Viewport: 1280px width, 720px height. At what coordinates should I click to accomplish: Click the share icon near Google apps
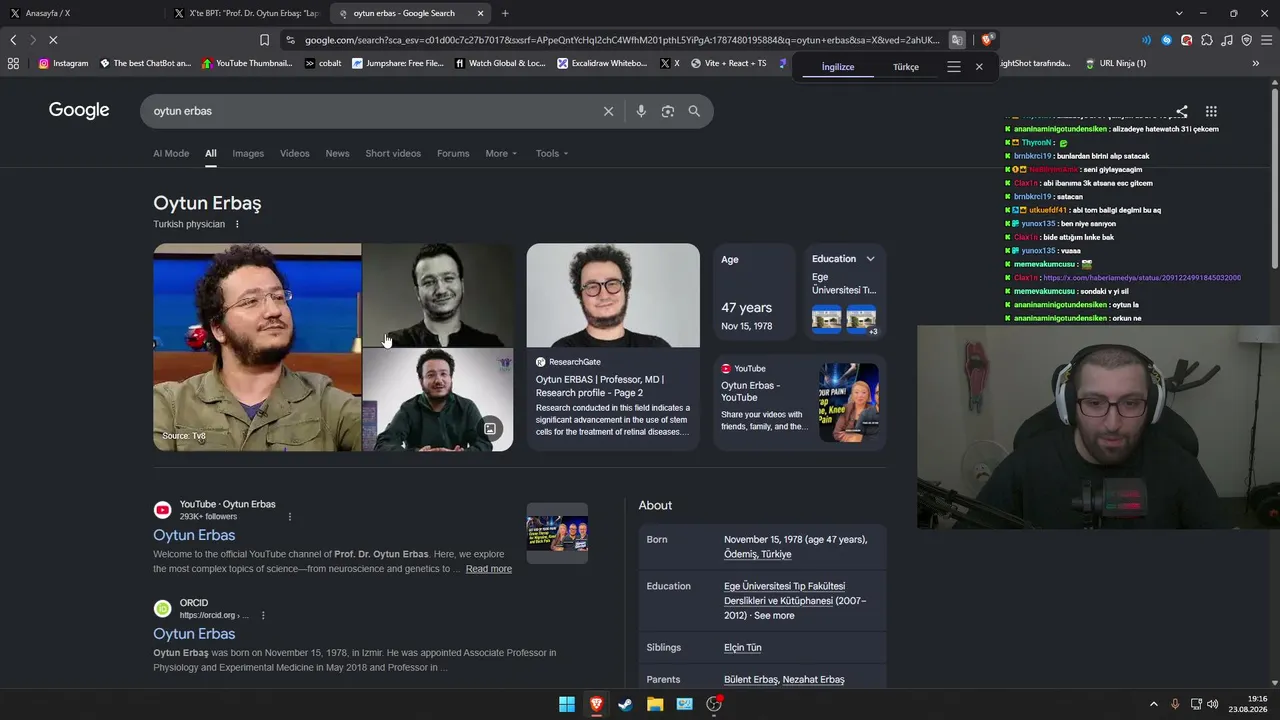pyautogui.click(x=1182, y=112)
